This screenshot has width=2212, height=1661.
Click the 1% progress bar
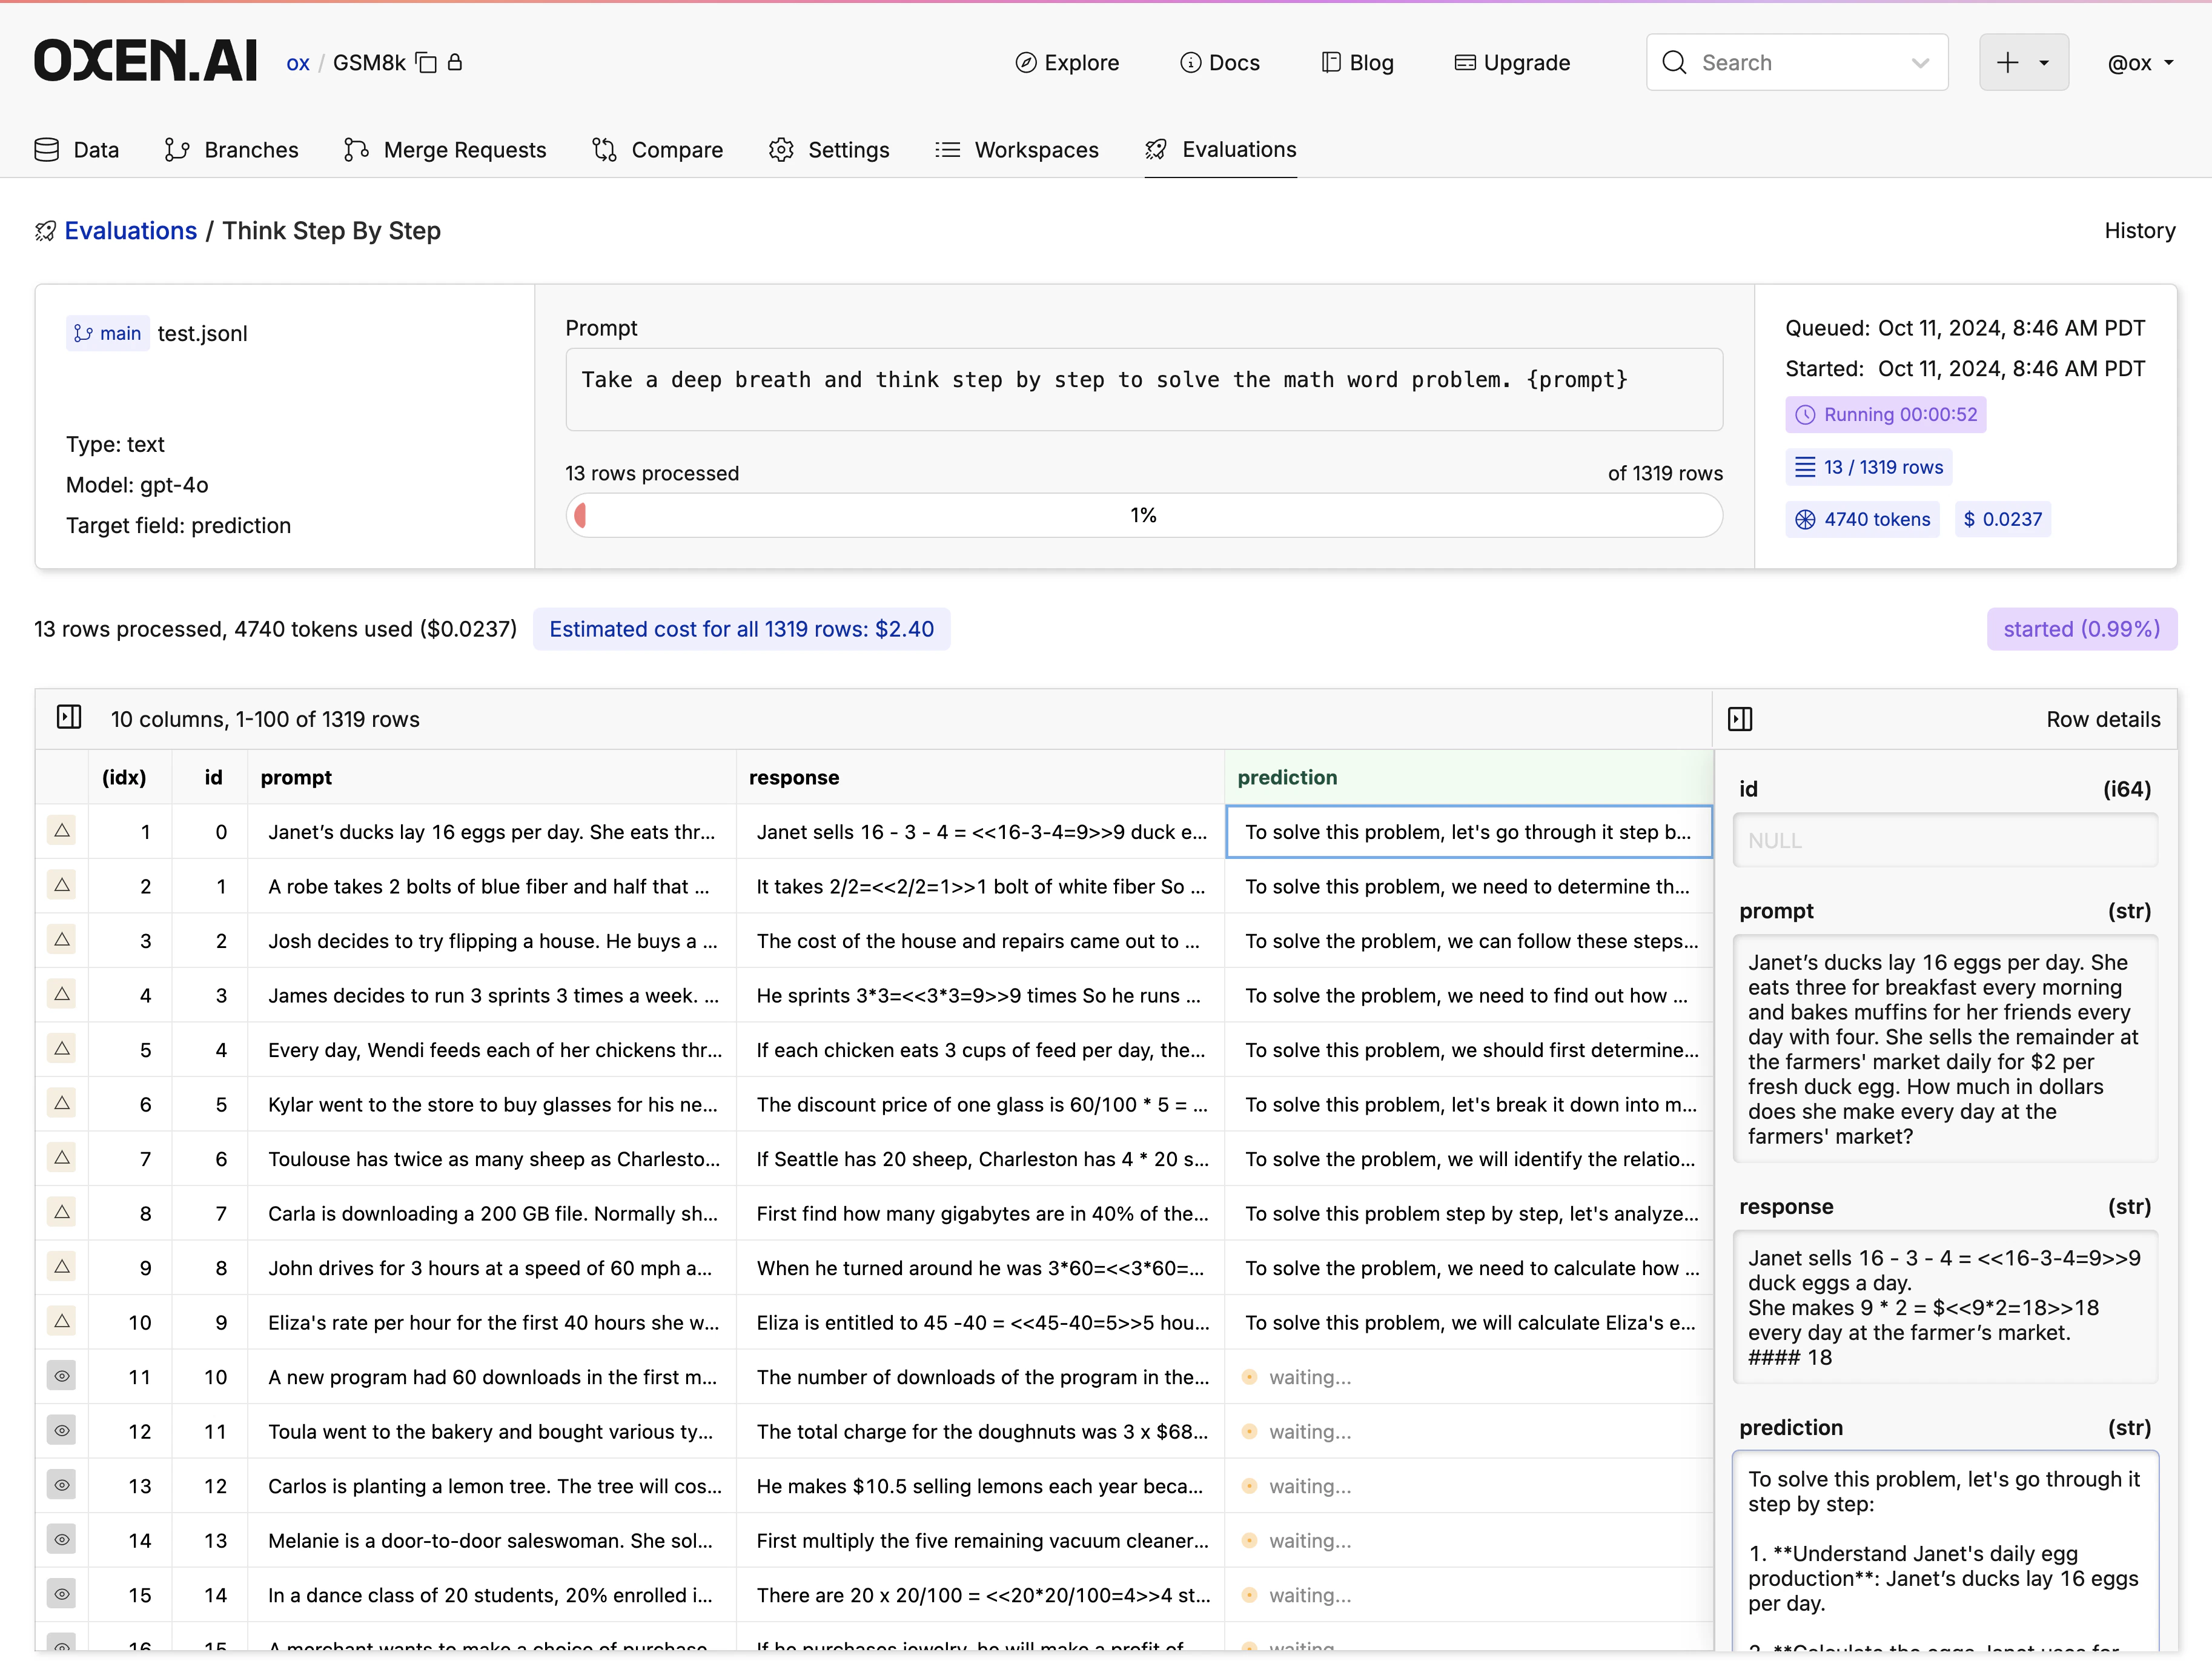(1143, 515)
